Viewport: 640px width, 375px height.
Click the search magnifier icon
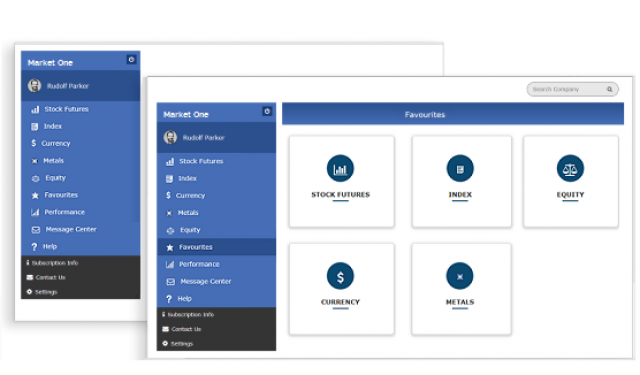pos(609,89)
